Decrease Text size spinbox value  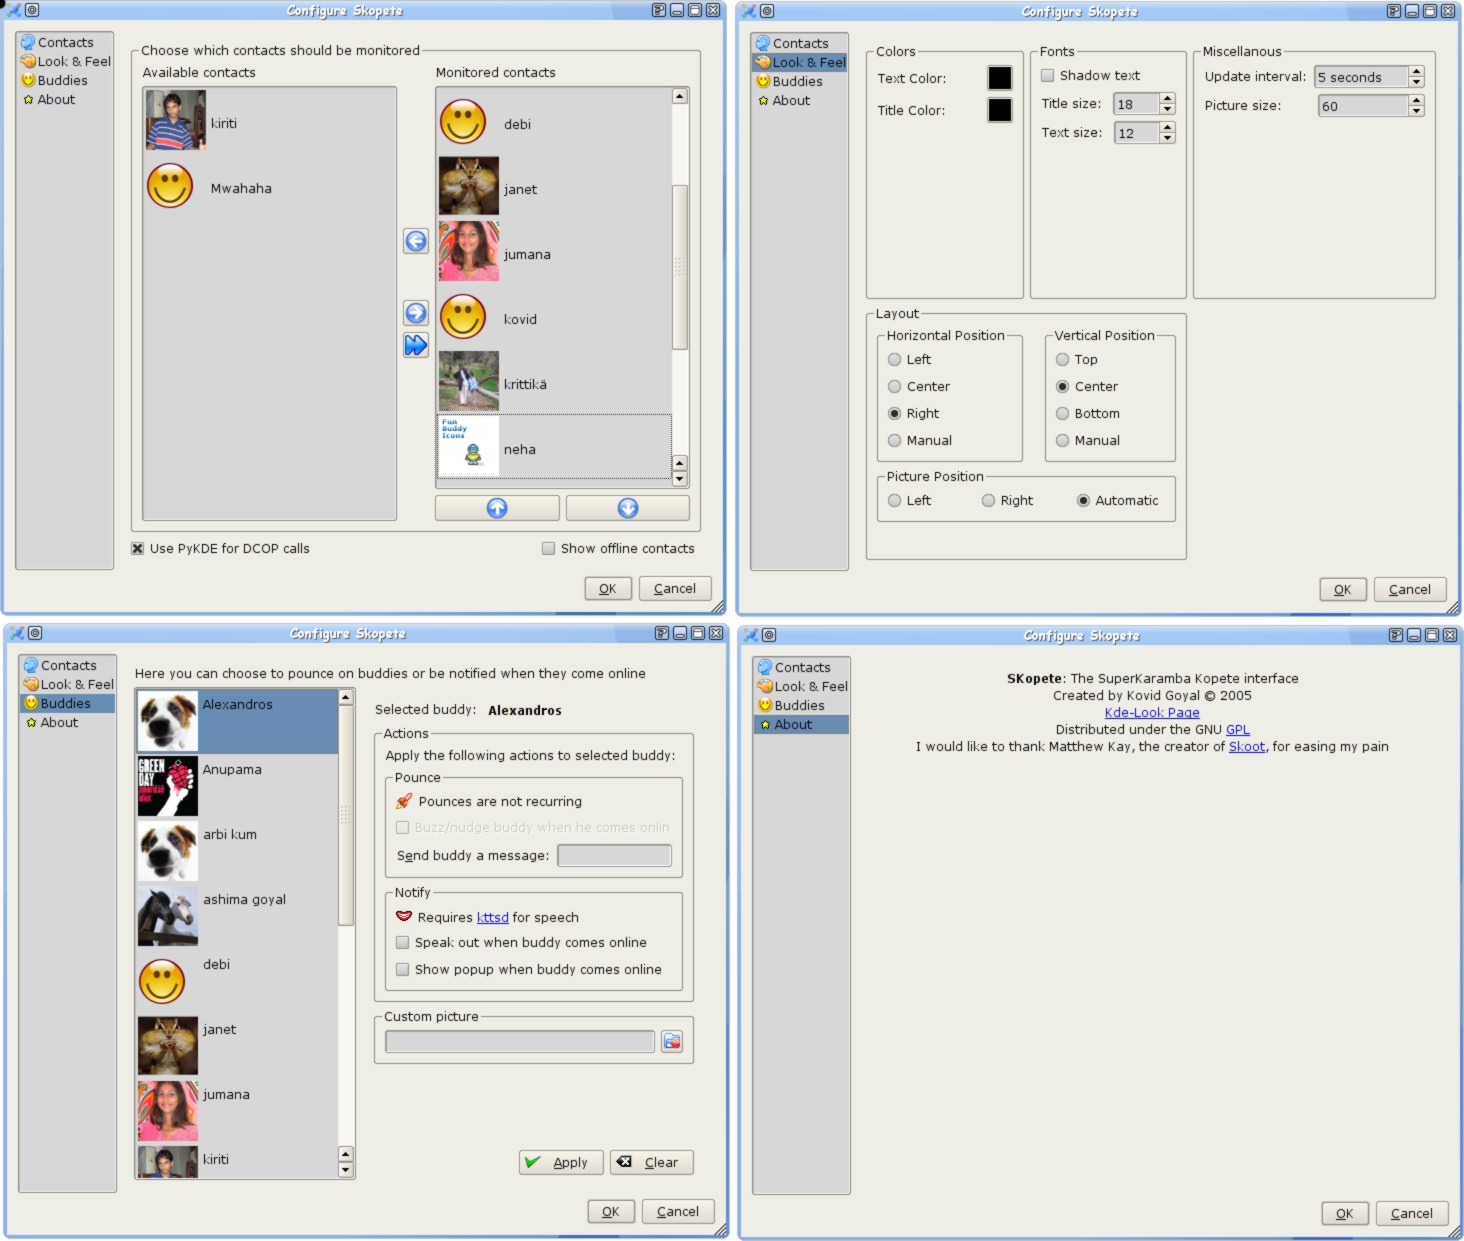[1167, 138]
